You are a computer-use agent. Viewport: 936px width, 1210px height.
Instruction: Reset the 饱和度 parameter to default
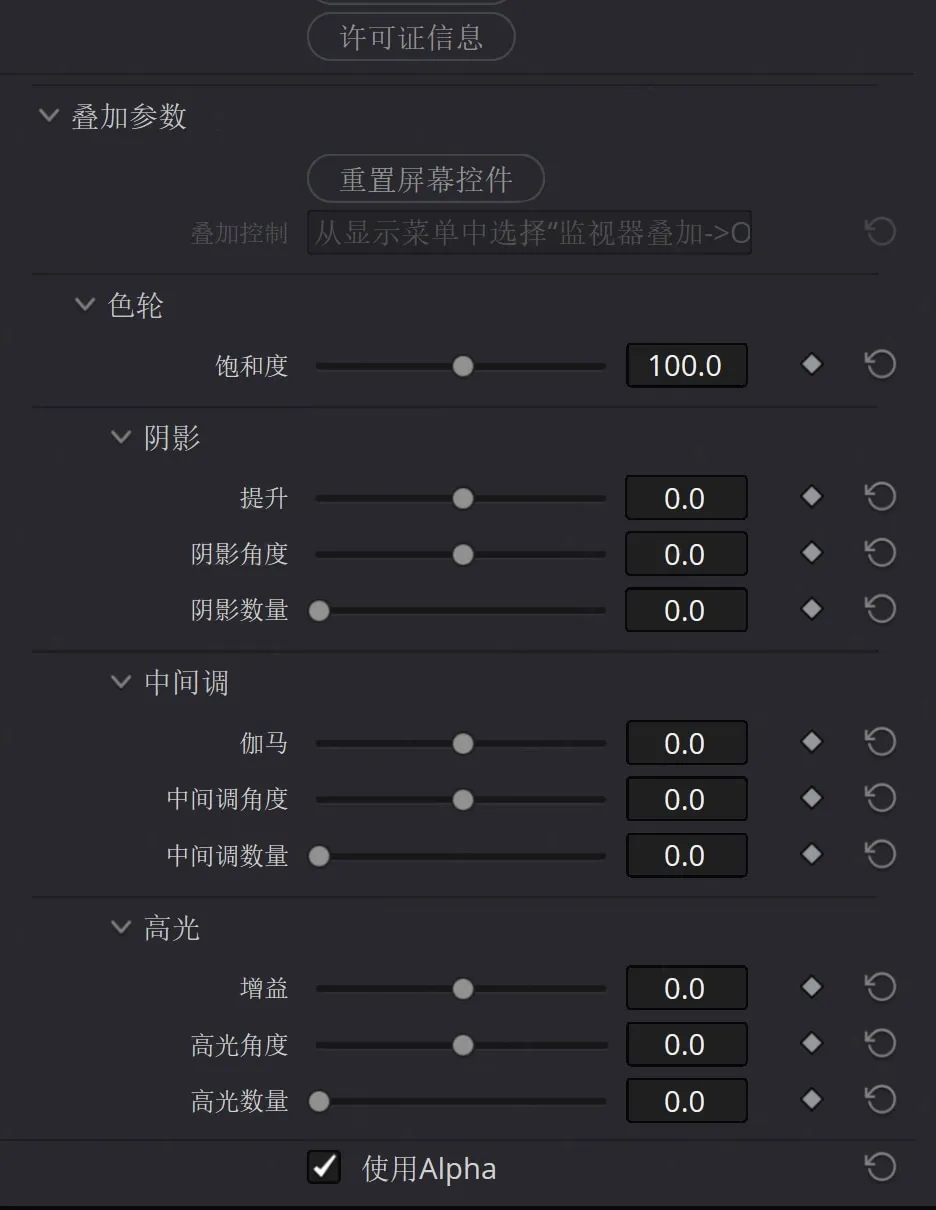tap(880, 365)
